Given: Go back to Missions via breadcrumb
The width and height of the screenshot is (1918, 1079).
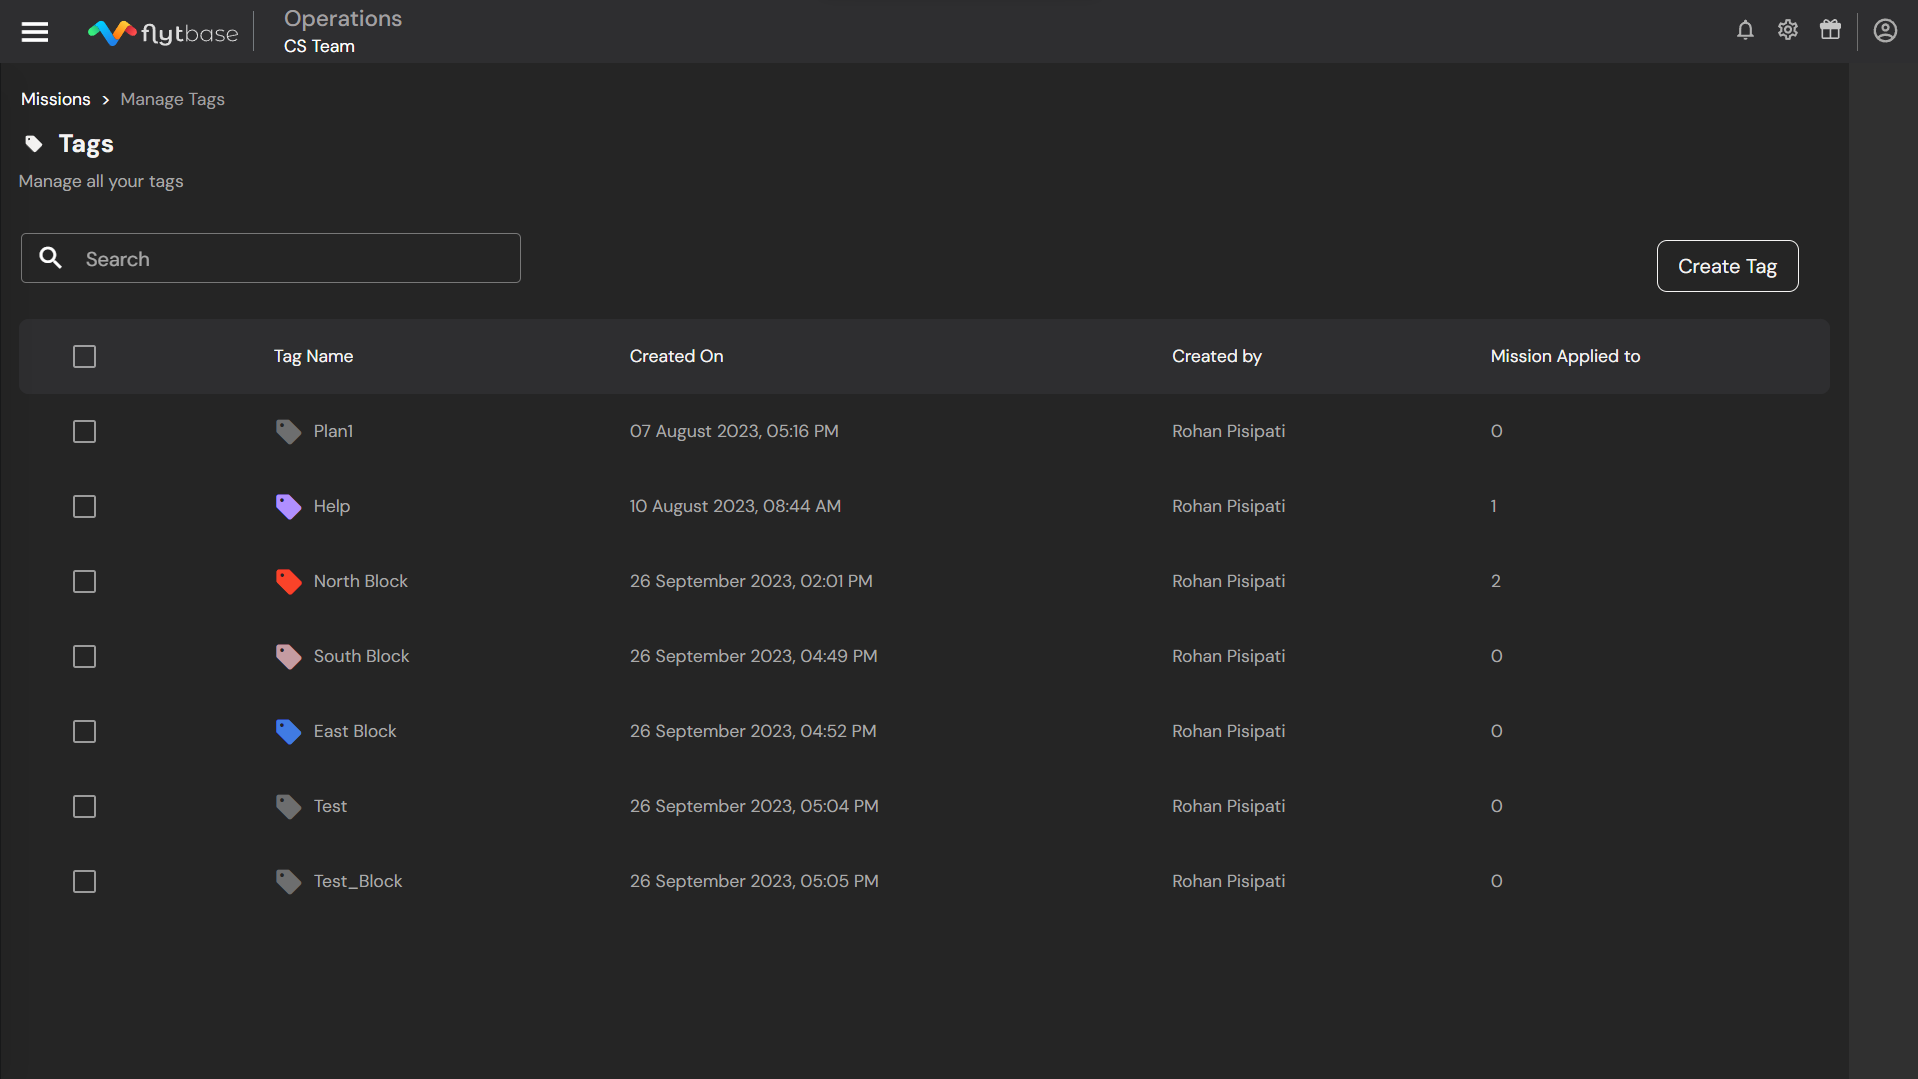Looking at the screenshot, I should click(56, 99).
